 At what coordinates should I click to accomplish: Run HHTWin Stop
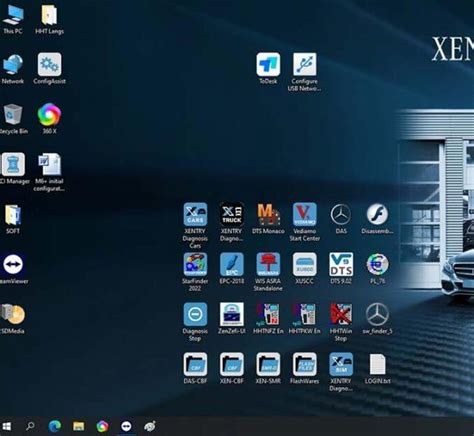[x=341, y=322]
